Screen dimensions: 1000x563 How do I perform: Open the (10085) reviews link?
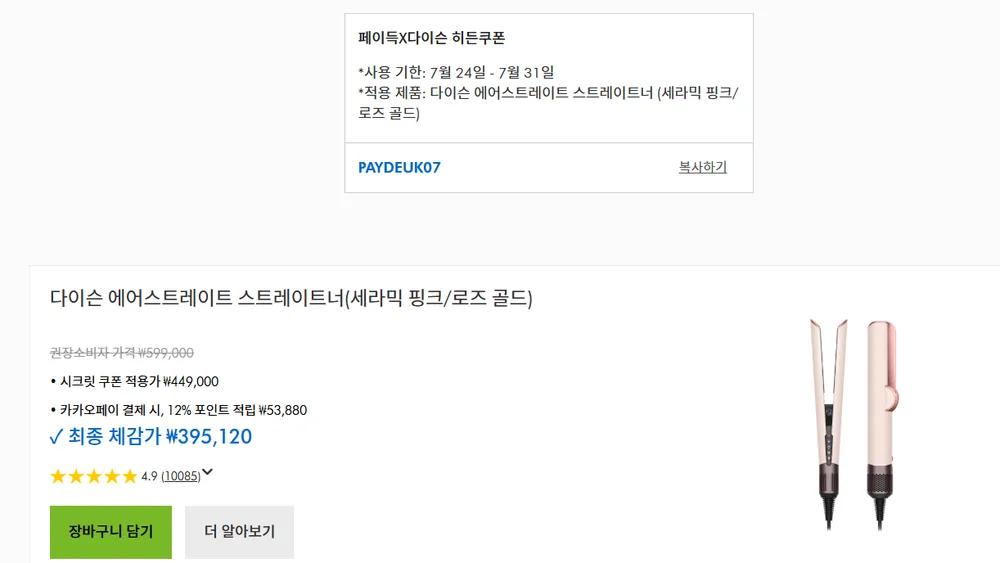180,476
